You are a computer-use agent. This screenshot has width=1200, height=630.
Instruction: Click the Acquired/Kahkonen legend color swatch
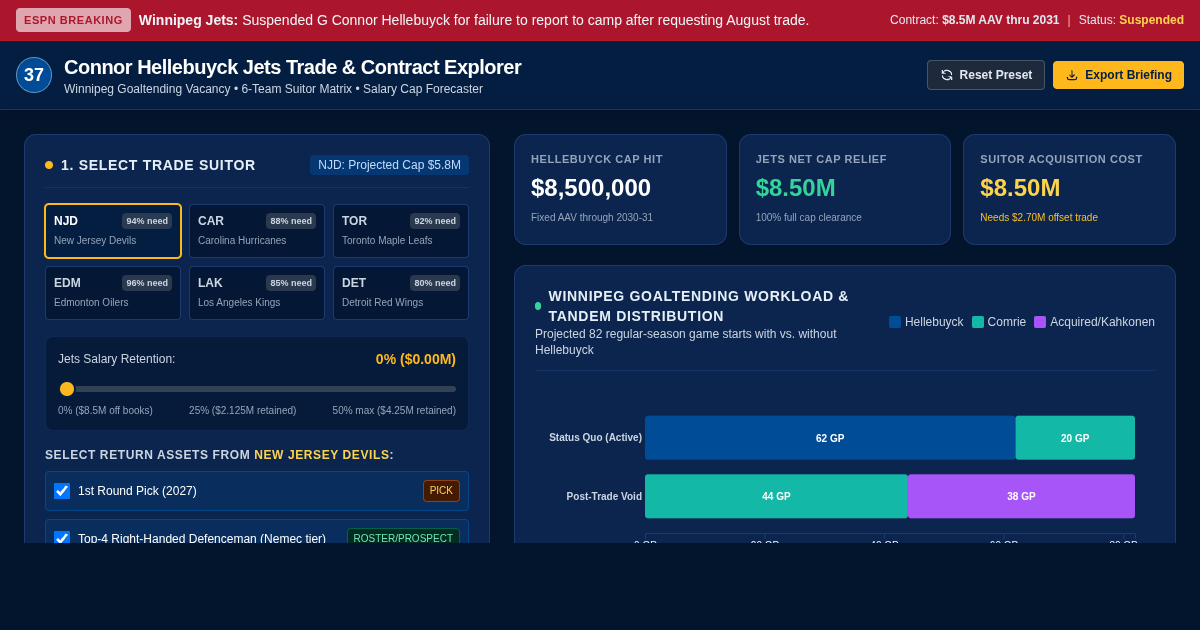click(x=1040, y=322)
